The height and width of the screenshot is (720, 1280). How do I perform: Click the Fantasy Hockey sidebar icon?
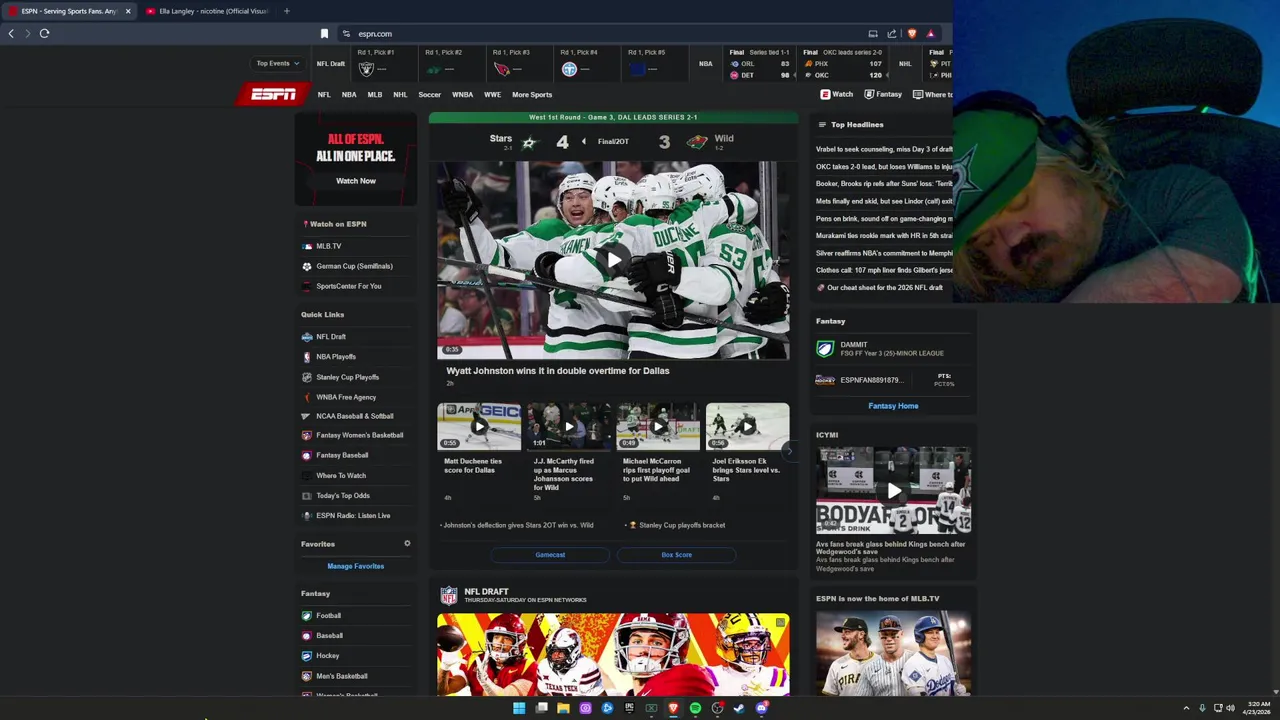307,656
